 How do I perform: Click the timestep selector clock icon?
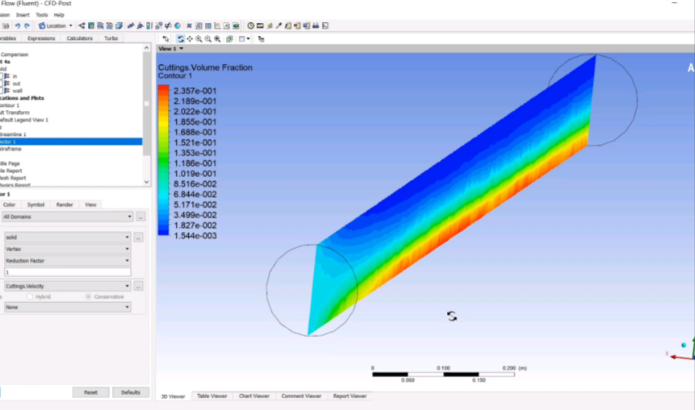251,25
